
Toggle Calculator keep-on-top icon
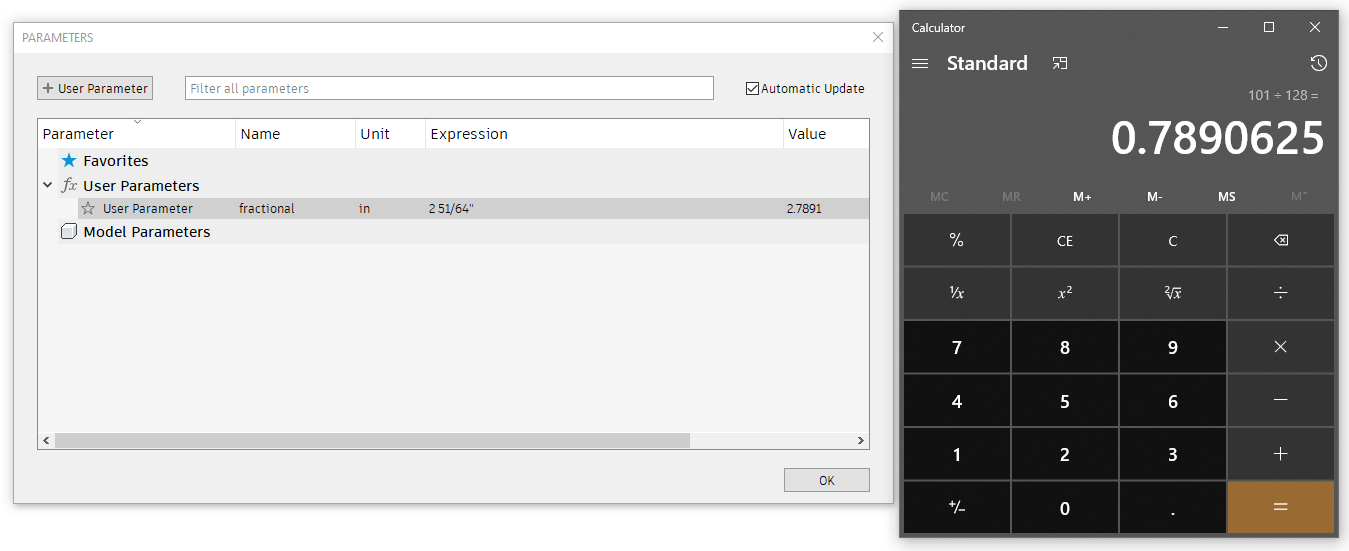pos(1060,63)
